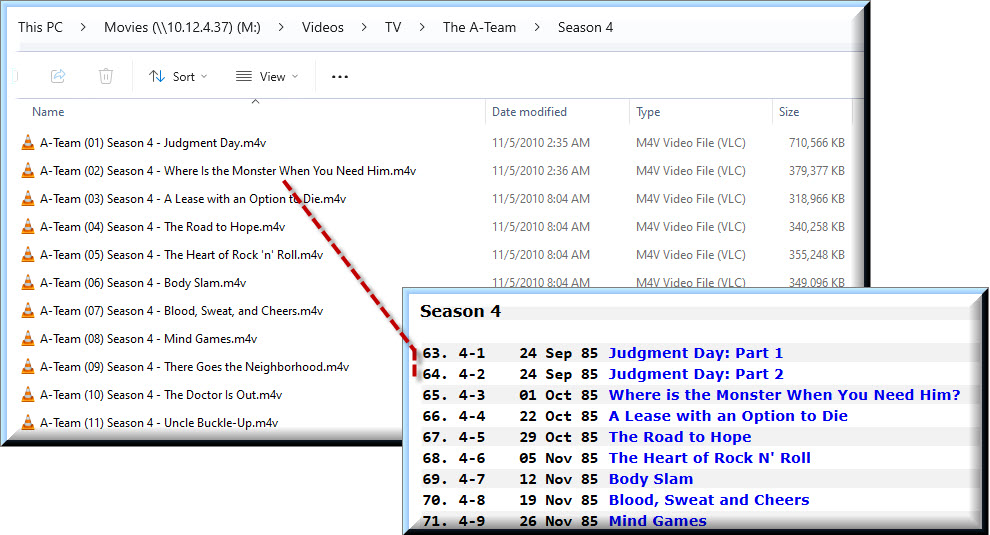This screenshot has height=535, width=990.
Task: Click the 710,566 KB size value
Action: pyautogui.click(x=816, y=143)
